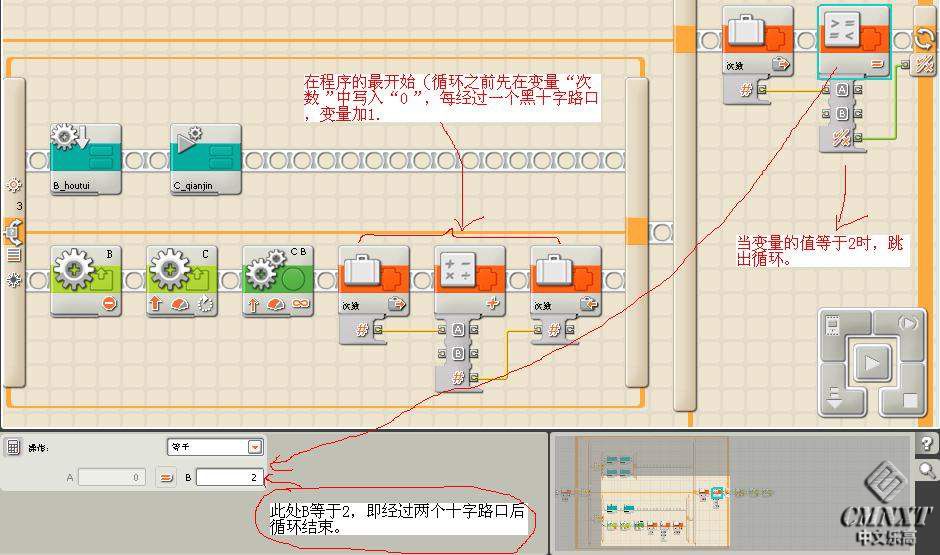Click the A value field showing 0

pos(112,477)
